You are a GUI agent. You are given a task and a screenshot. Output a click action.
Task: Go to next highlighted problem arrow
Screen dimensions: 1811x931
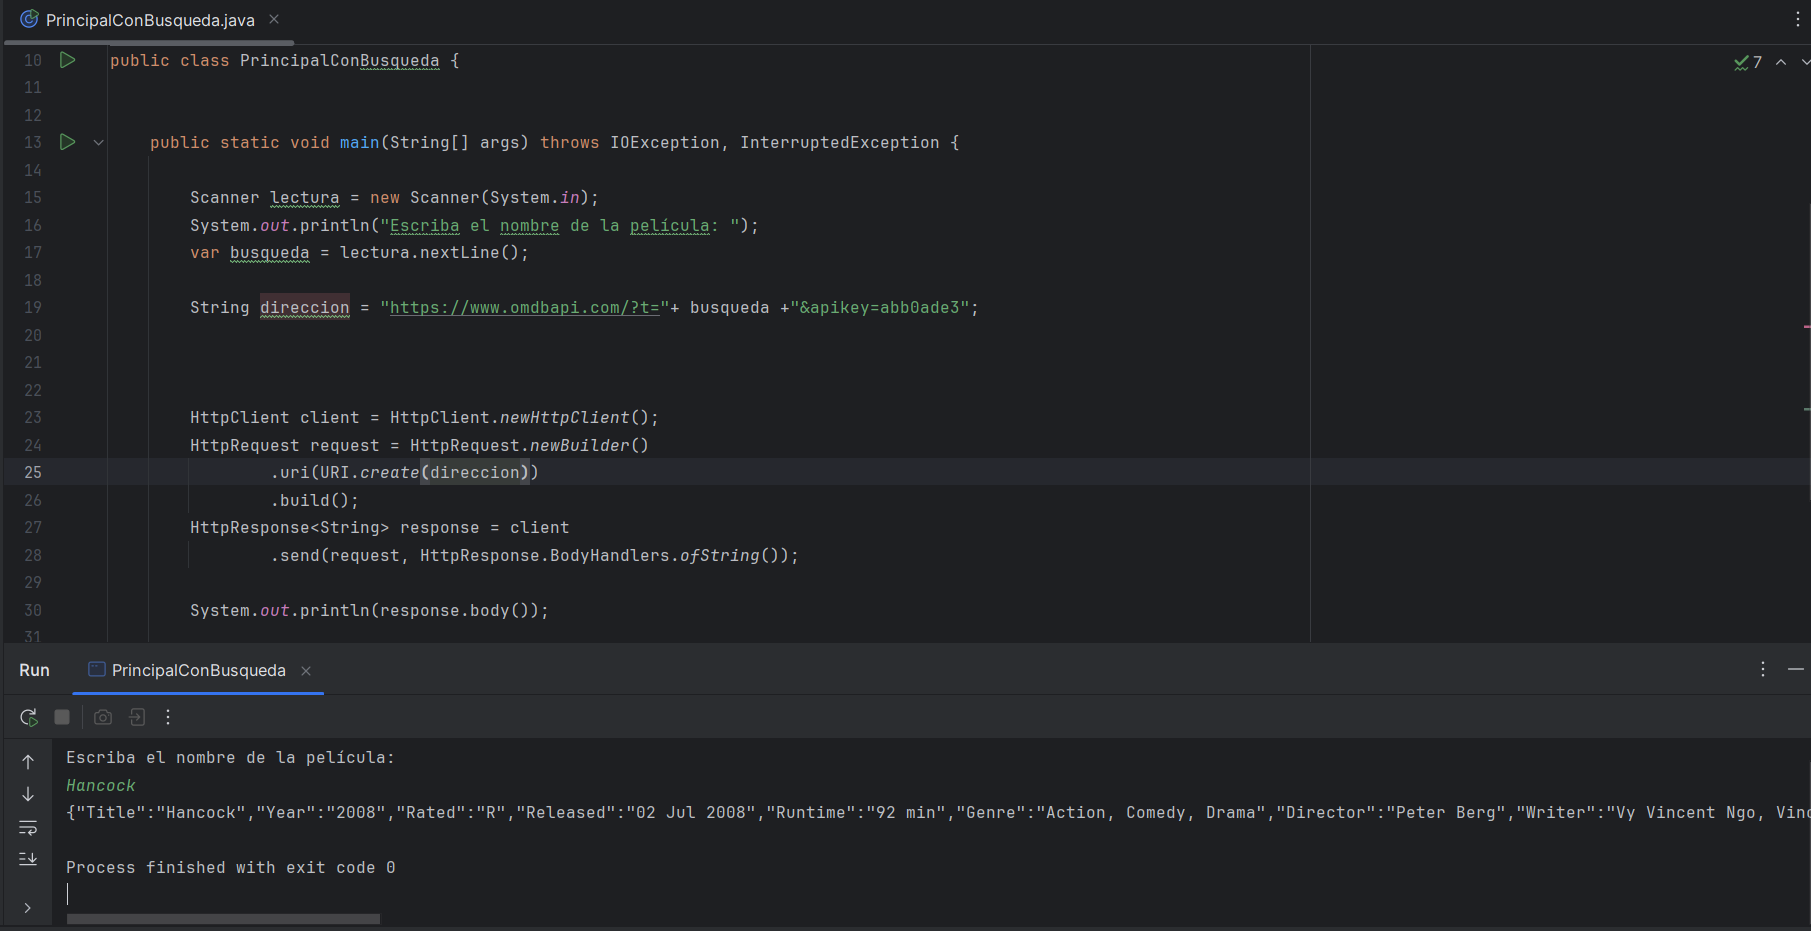(x=1805, y=62)
